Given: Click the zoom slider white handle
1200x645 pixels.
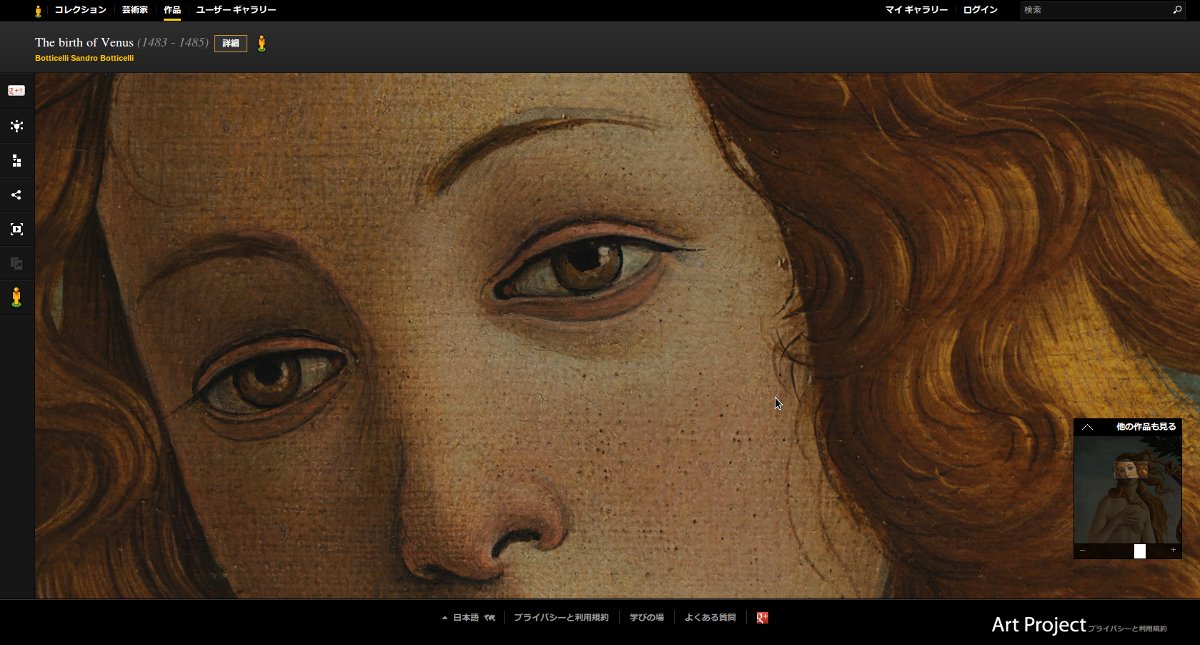Looking at the screenshot, I should point(1139,551).
